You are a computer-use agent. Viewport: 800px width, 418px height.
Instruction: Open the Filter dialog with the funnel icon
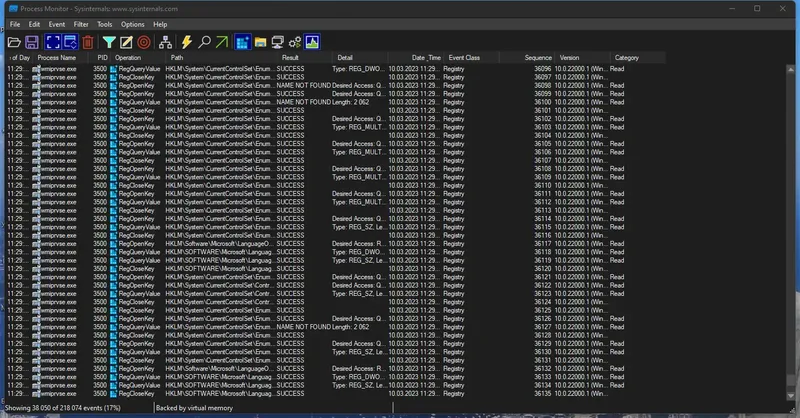pos(109,42)
